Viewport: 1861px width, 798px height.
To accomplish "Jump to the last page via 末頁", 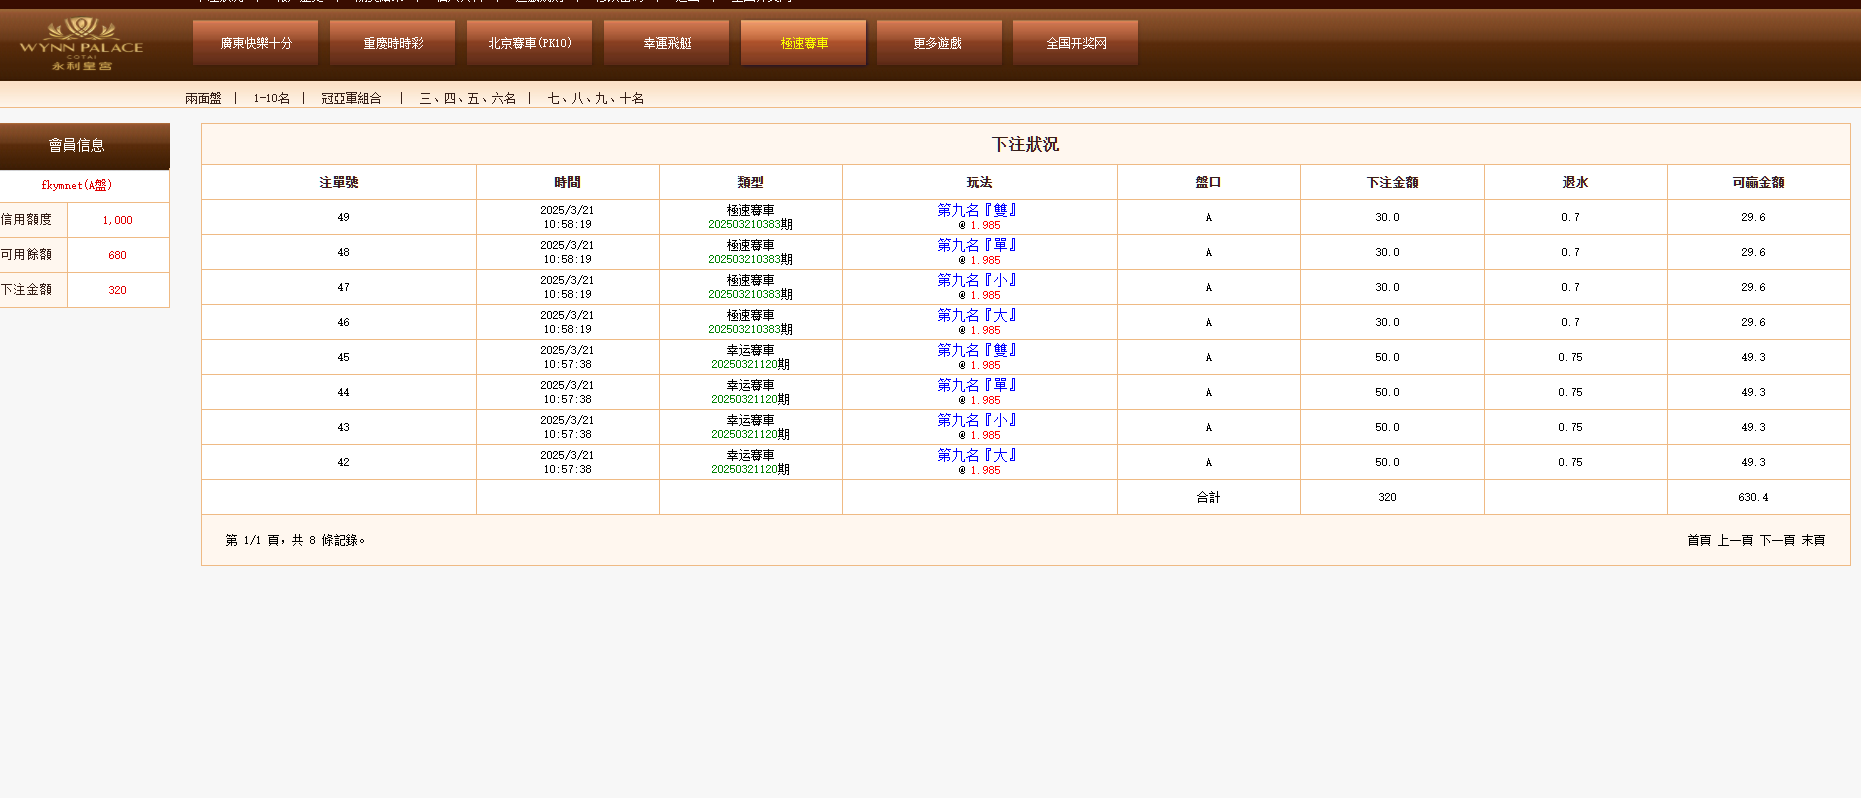I will [1813, 540].
